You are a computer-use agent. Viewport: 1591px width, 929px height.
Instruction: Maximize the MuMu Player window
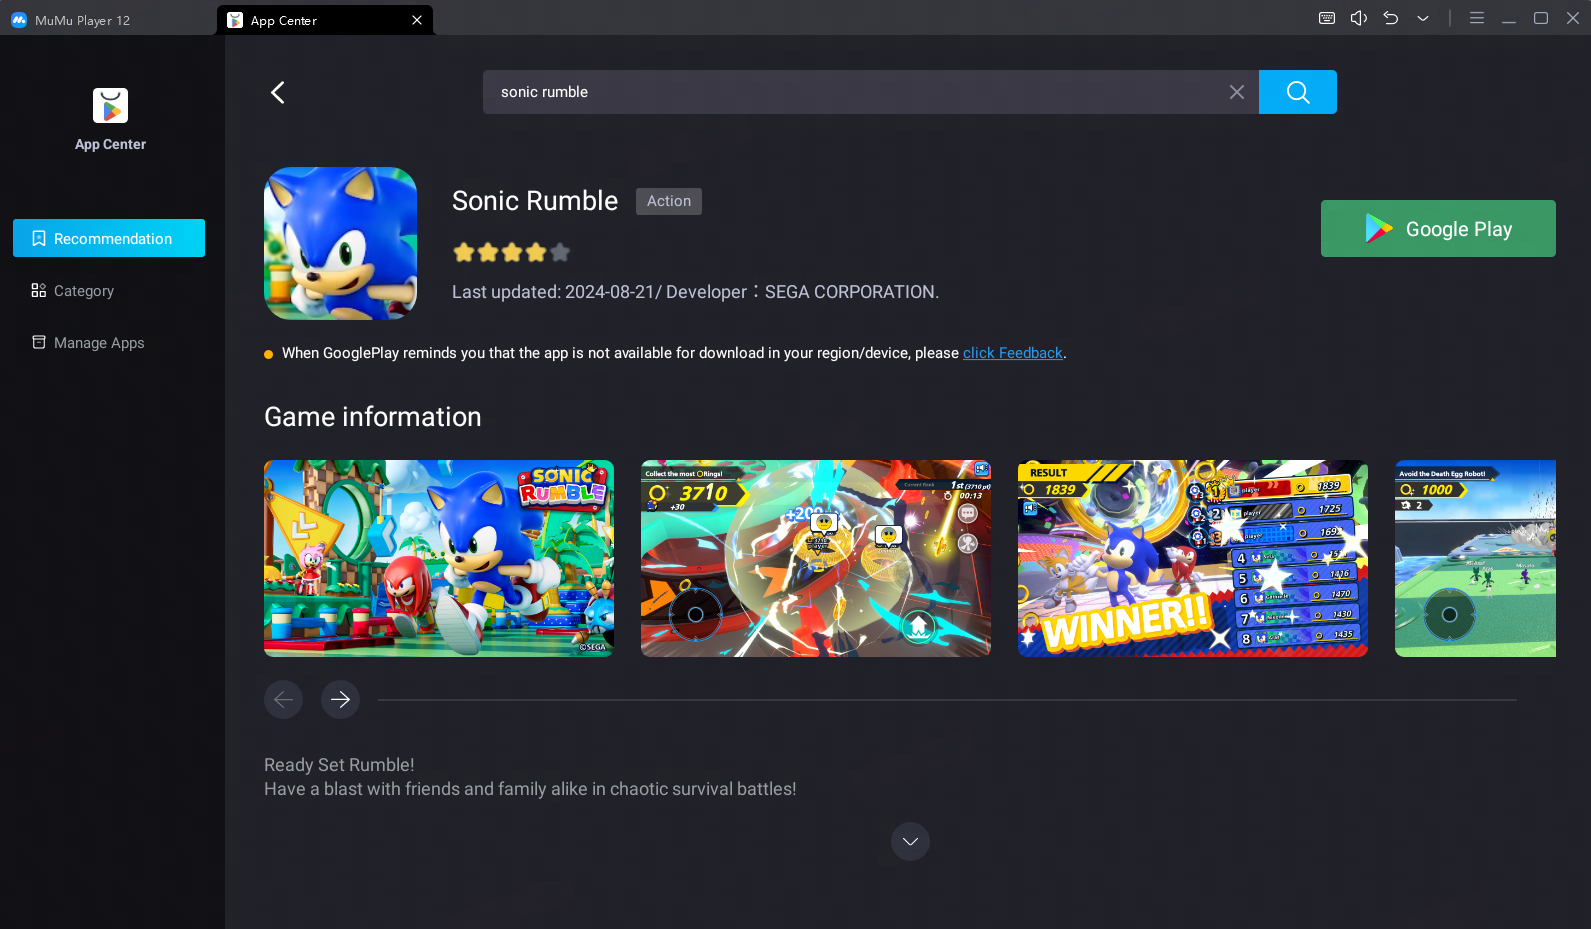(1541, 18)
